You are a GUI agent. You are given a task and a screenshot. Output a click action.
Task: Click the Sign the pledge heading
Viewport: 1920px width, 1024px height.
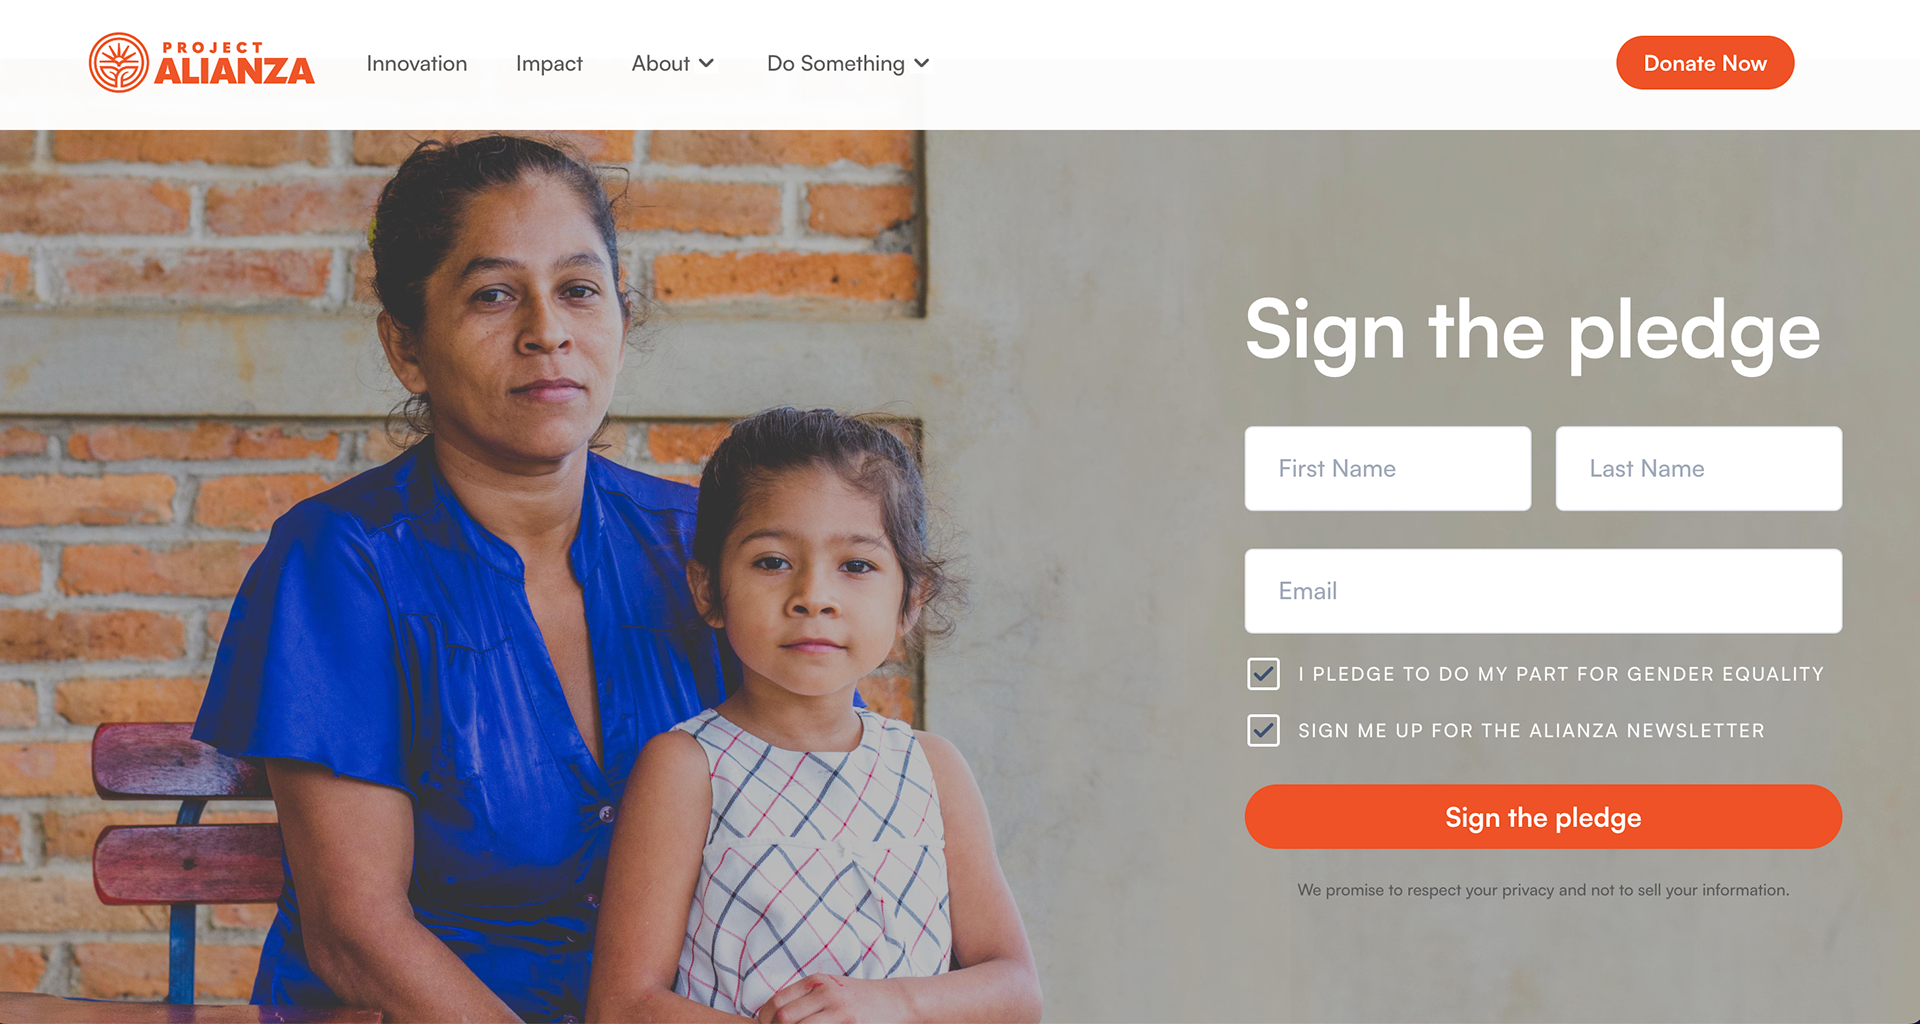[x=1532, y=333]
